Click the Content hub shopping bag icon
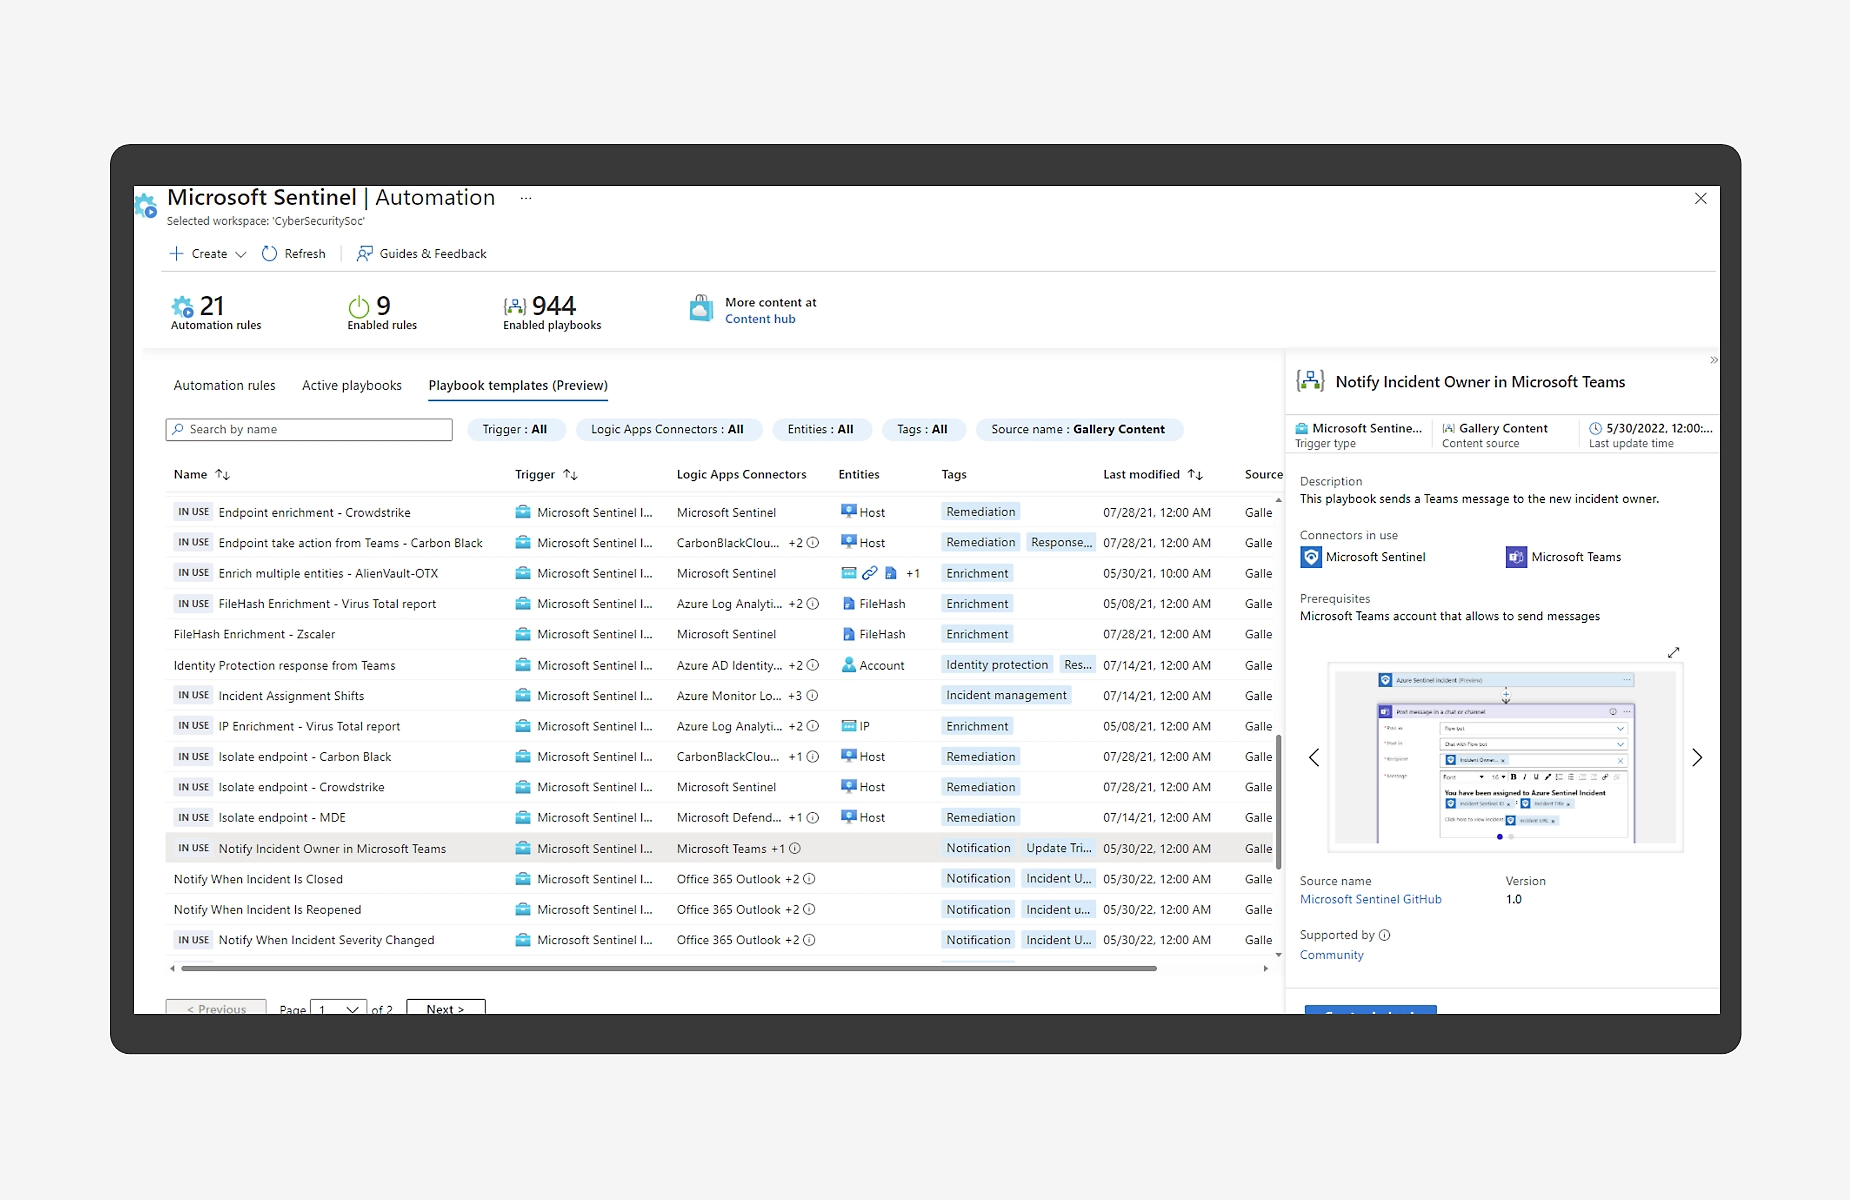The width and height of the screenshot is (1850, 1200). click(x=701, y=308)
